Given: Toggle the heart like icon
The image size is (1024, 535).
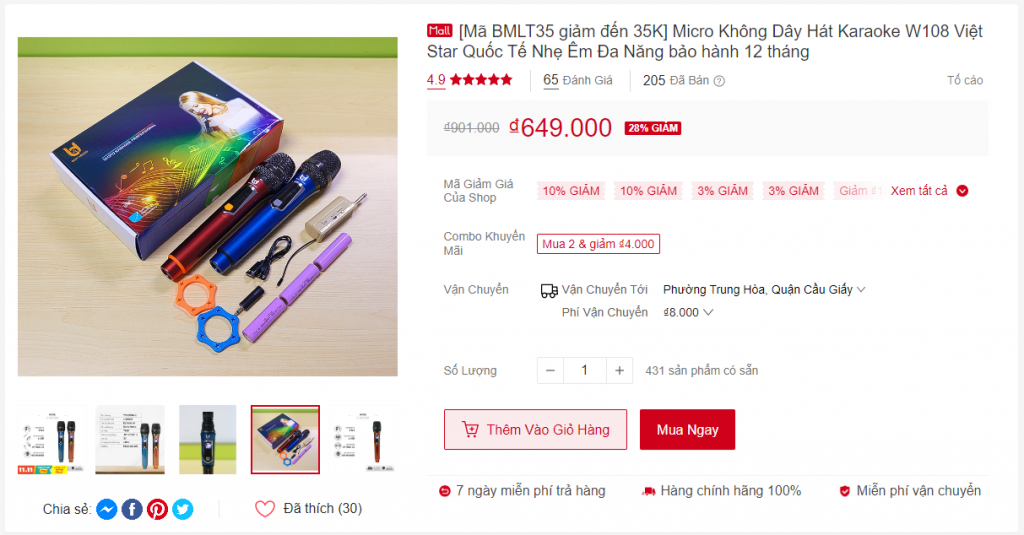Looking at the screenshot, I should (264, 509).
